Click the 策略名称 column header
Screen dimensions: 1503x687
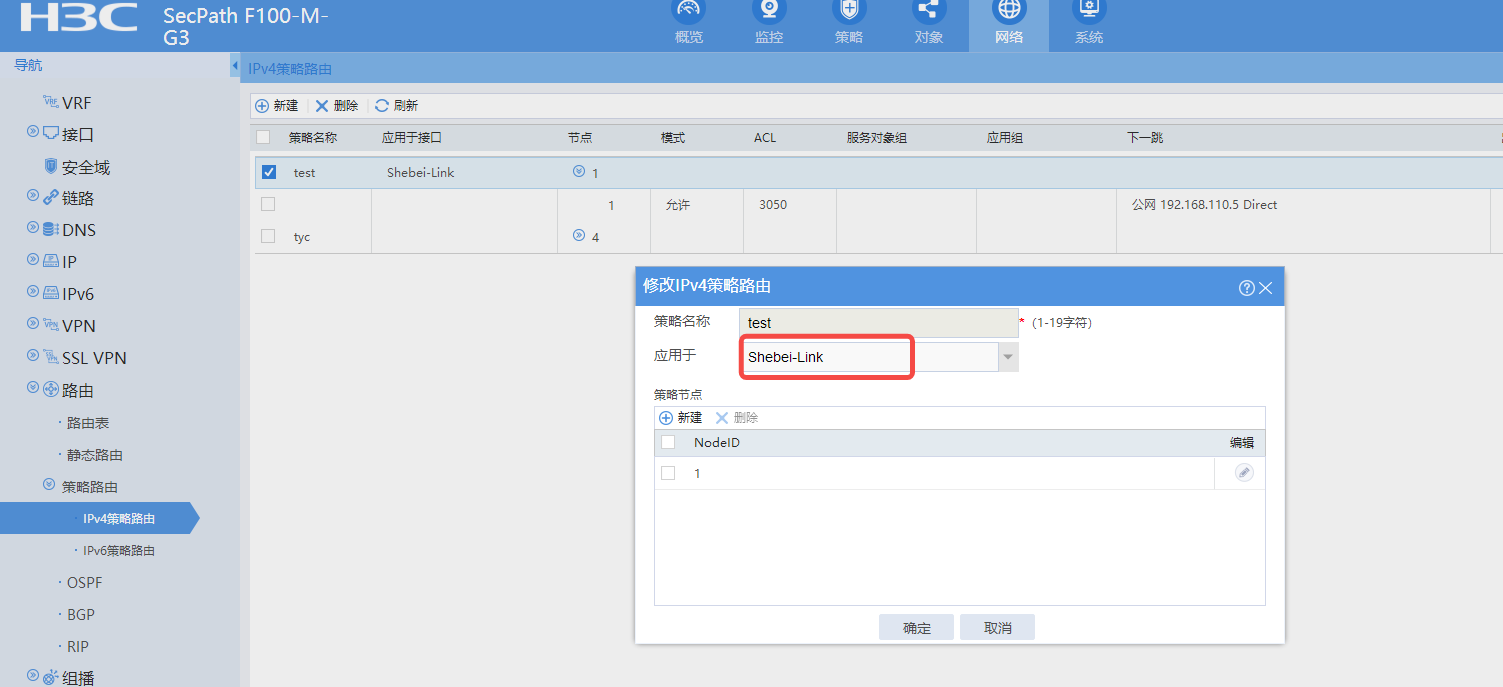(x=313, y=138)
